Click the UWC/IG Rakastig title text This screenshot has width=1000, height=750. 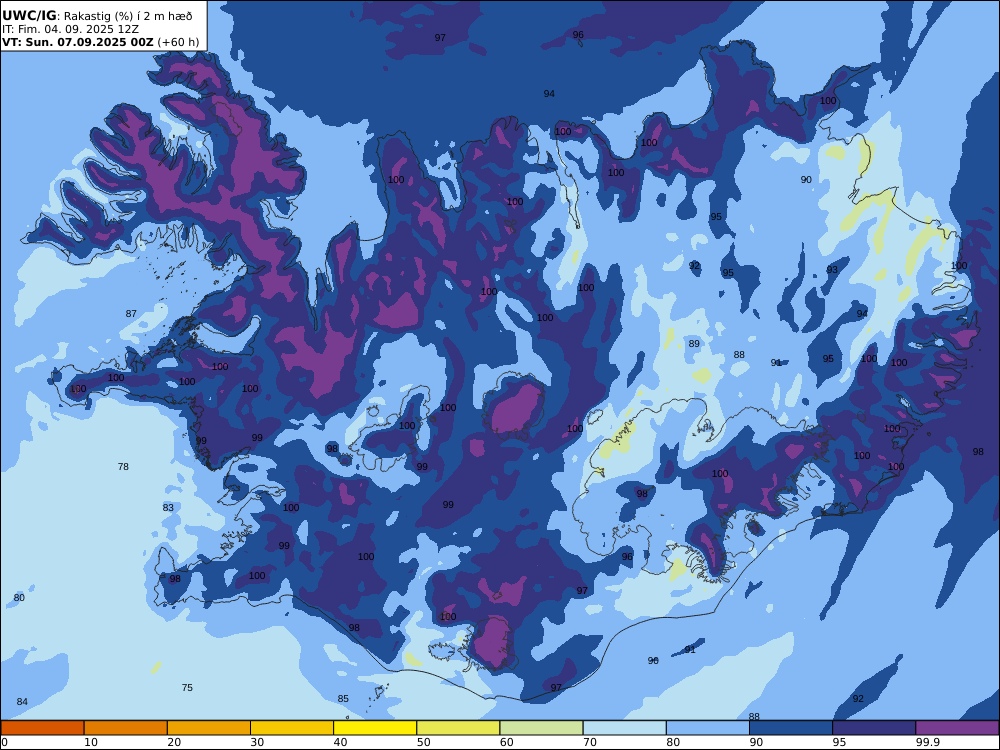click(97, 16)
